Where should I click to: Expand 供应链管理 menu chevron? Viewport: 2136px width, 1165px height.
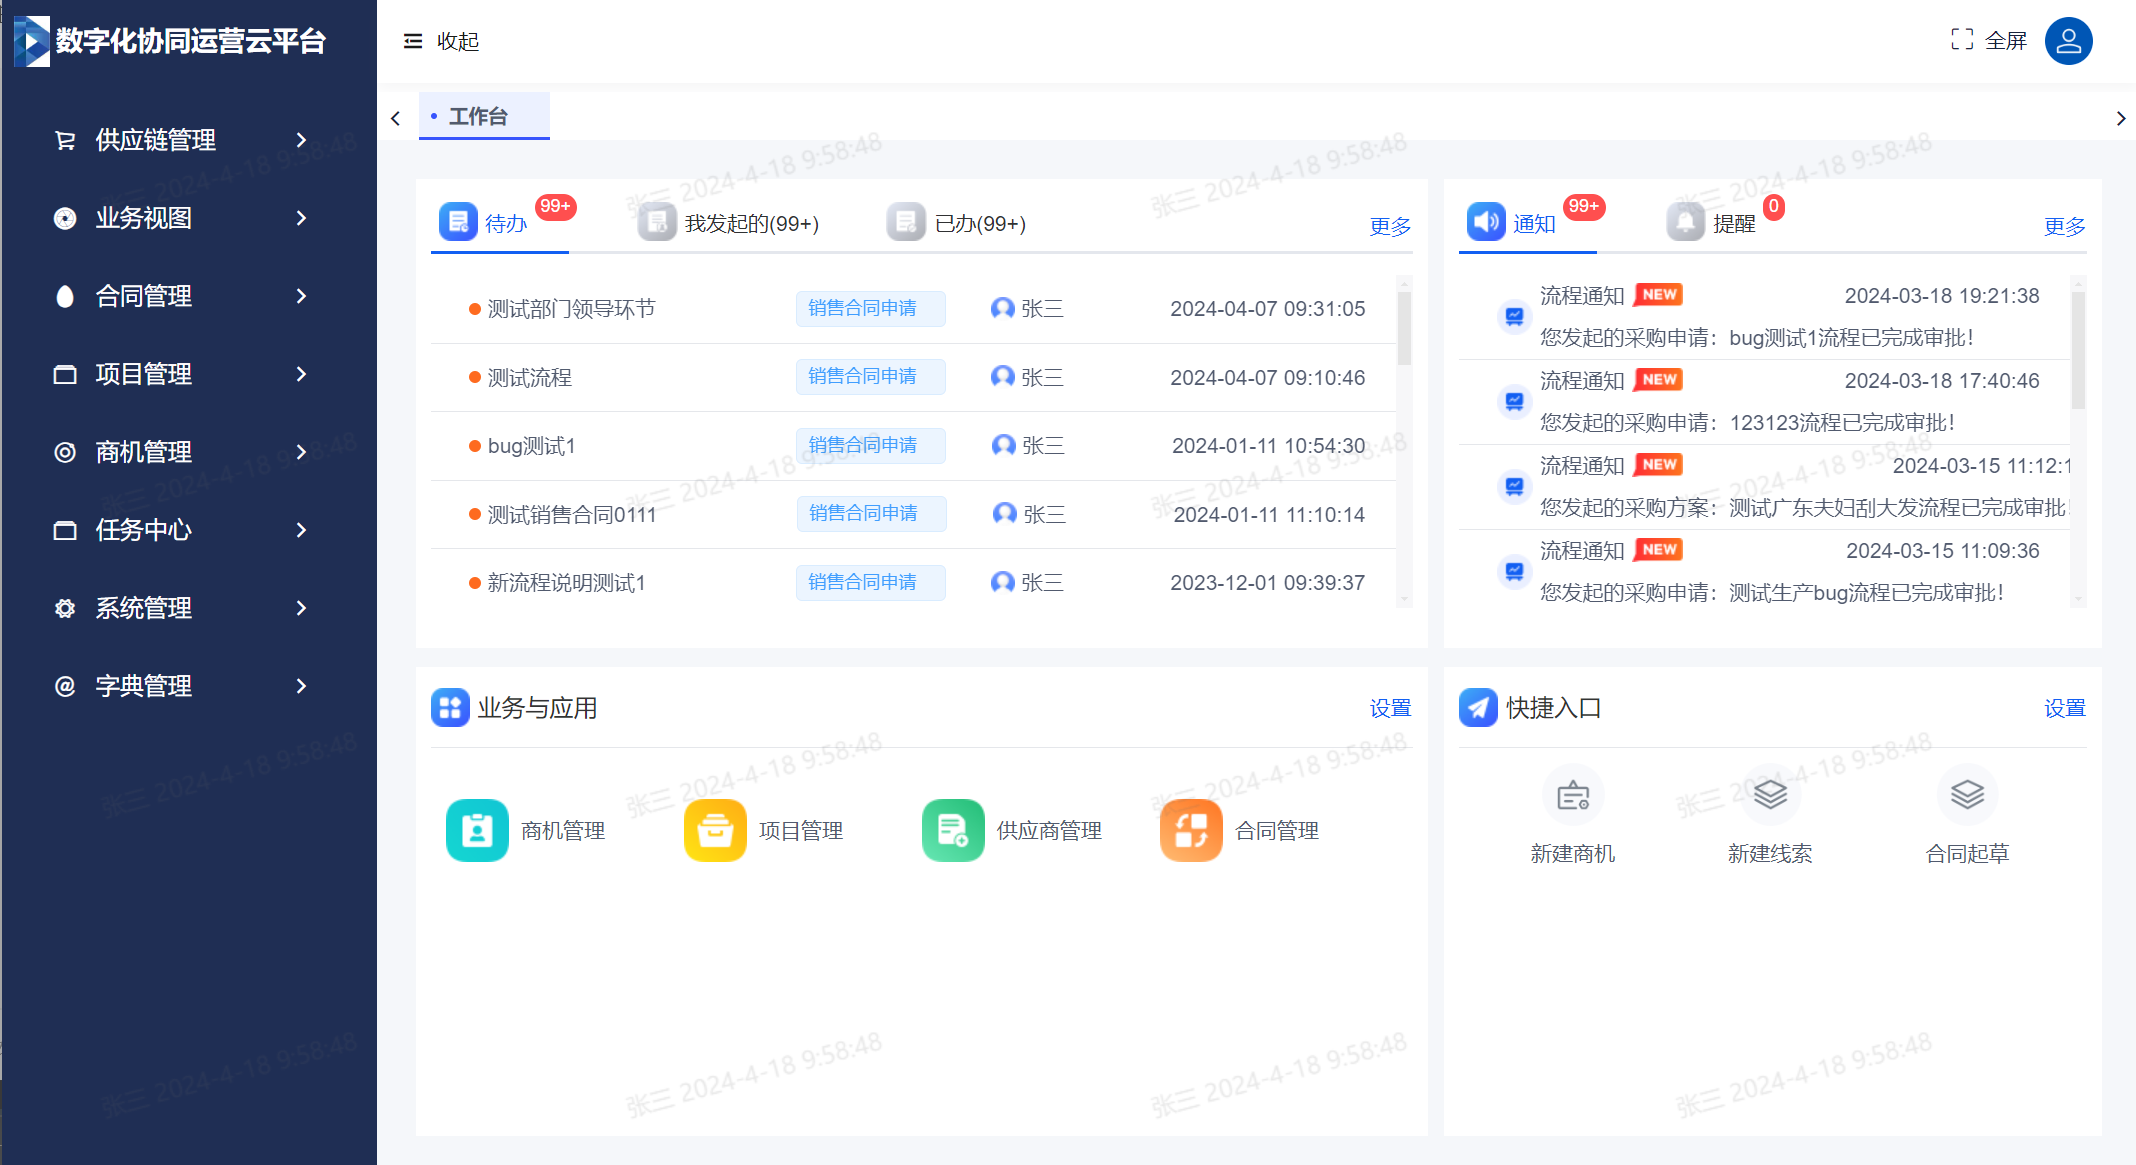(301, 140)
